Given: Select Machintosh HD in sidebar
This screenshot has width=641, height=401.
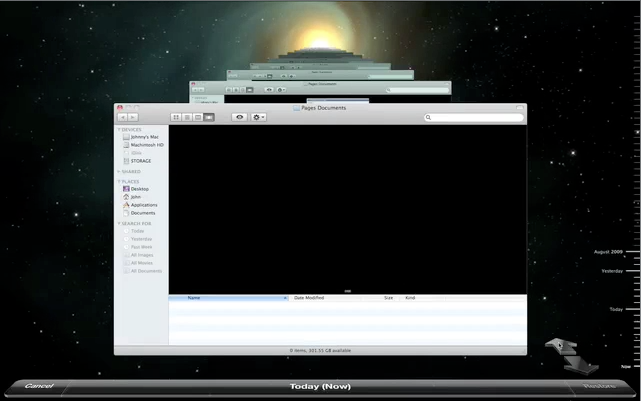Looking at the screenshot, I should point(141,145).
